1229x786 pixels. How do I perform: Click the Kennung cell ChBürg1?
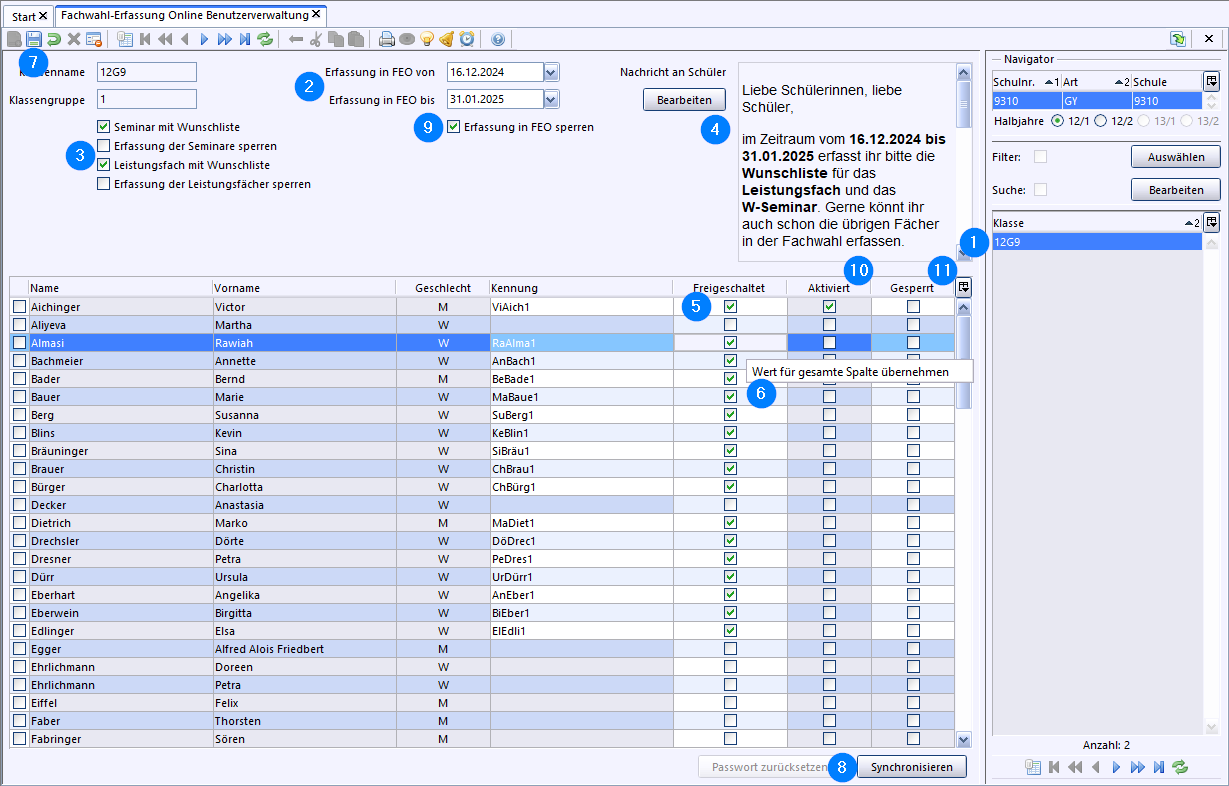581,487
